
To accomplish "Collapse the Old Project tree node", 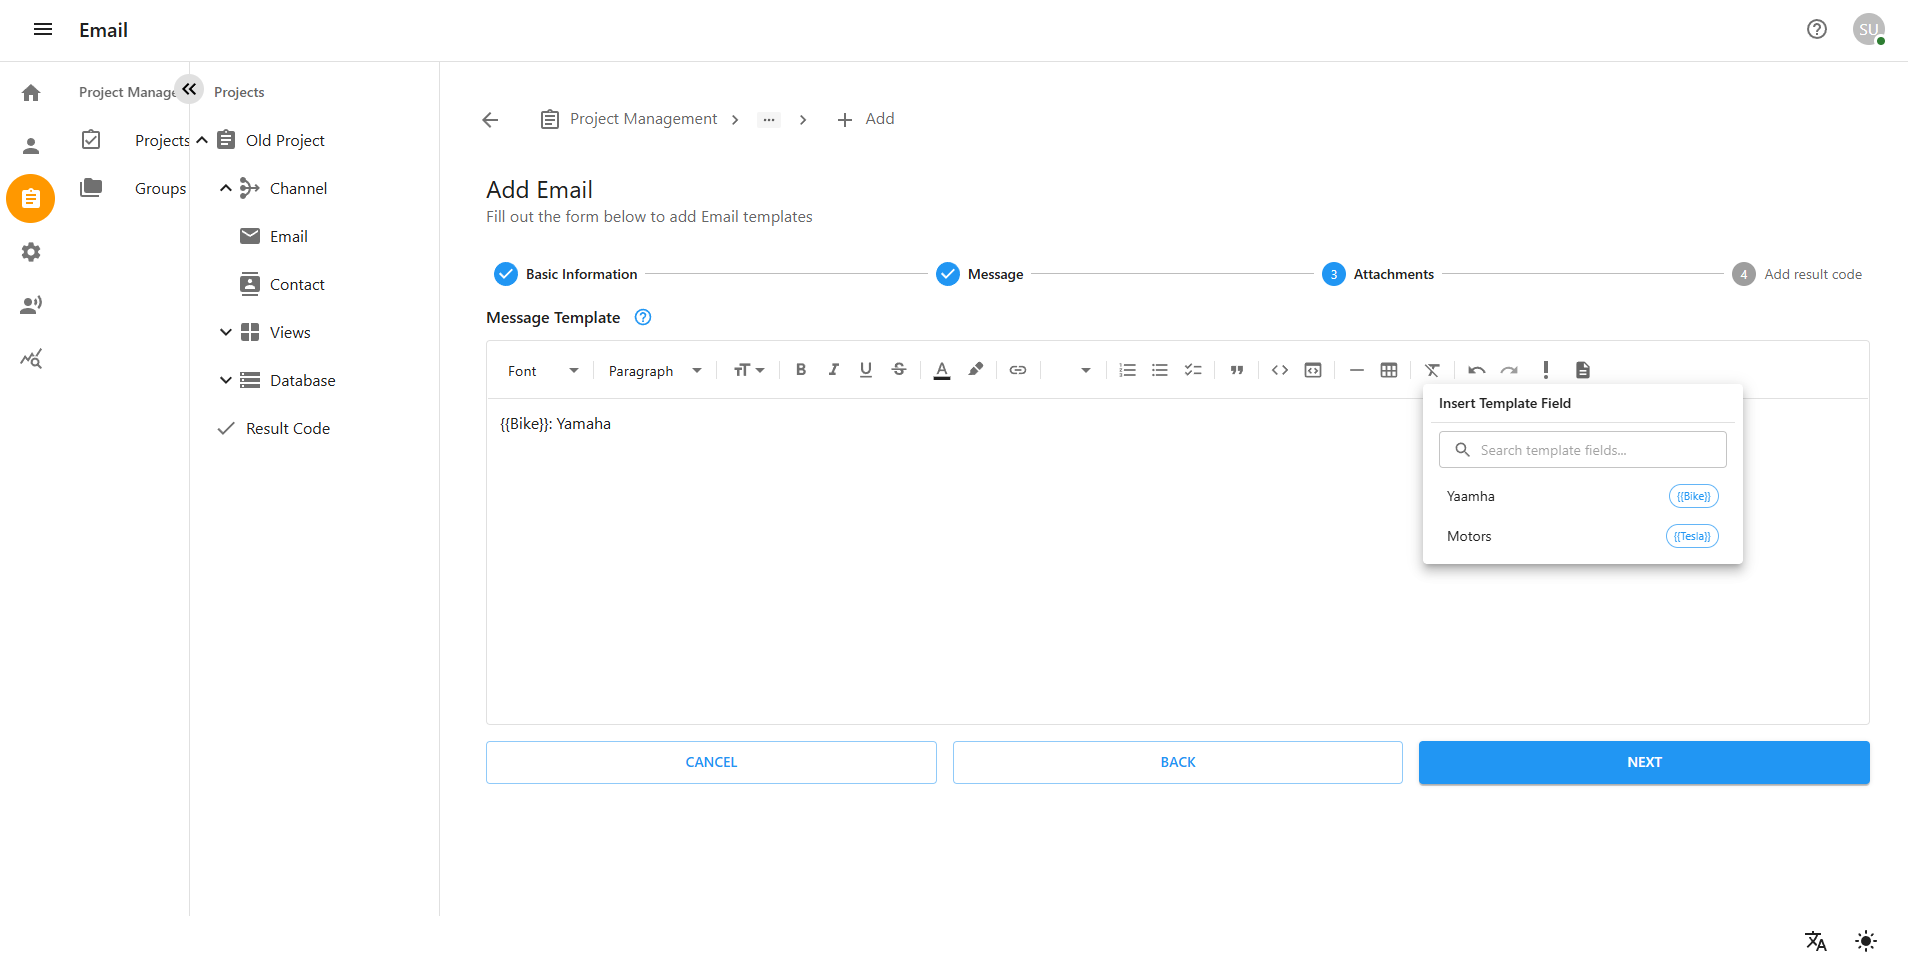I will [202, 140].
